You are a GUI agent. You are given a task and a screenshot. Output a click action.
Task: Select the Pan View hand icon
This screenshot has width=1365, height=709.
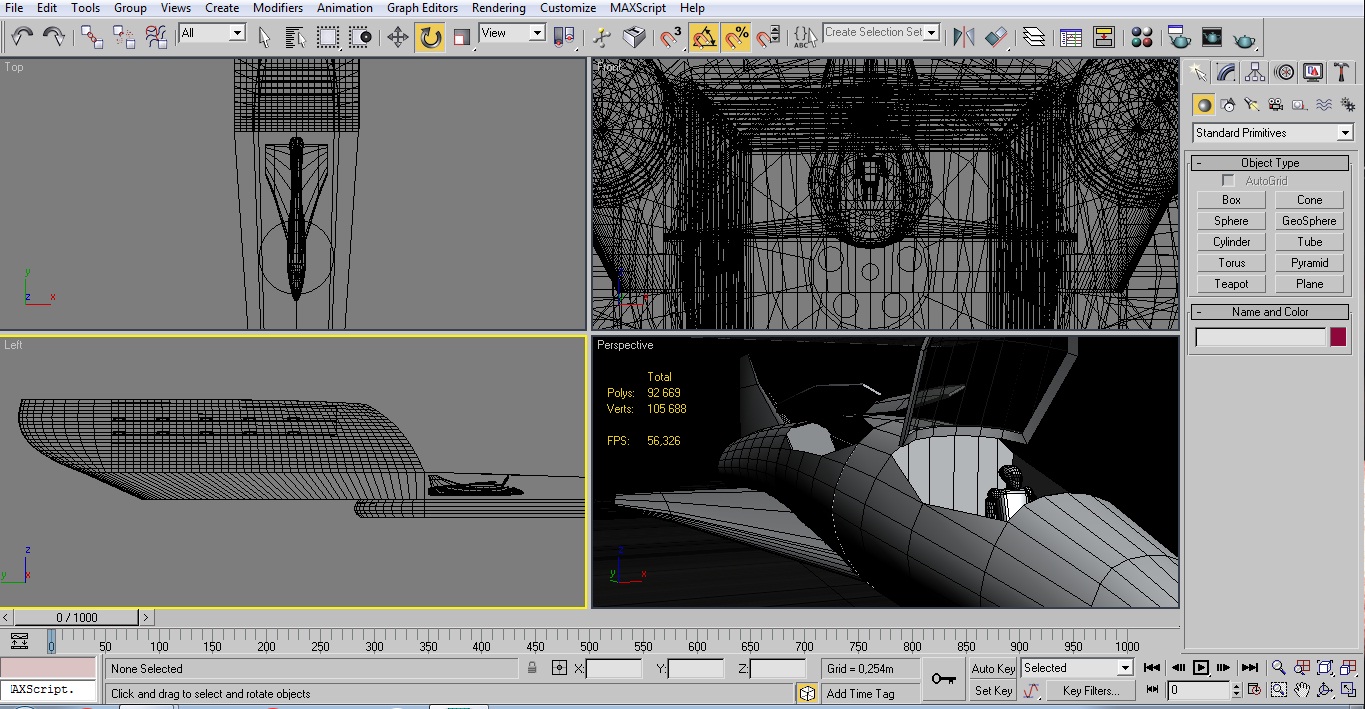pyautogui.click(x=1302, y=690)
